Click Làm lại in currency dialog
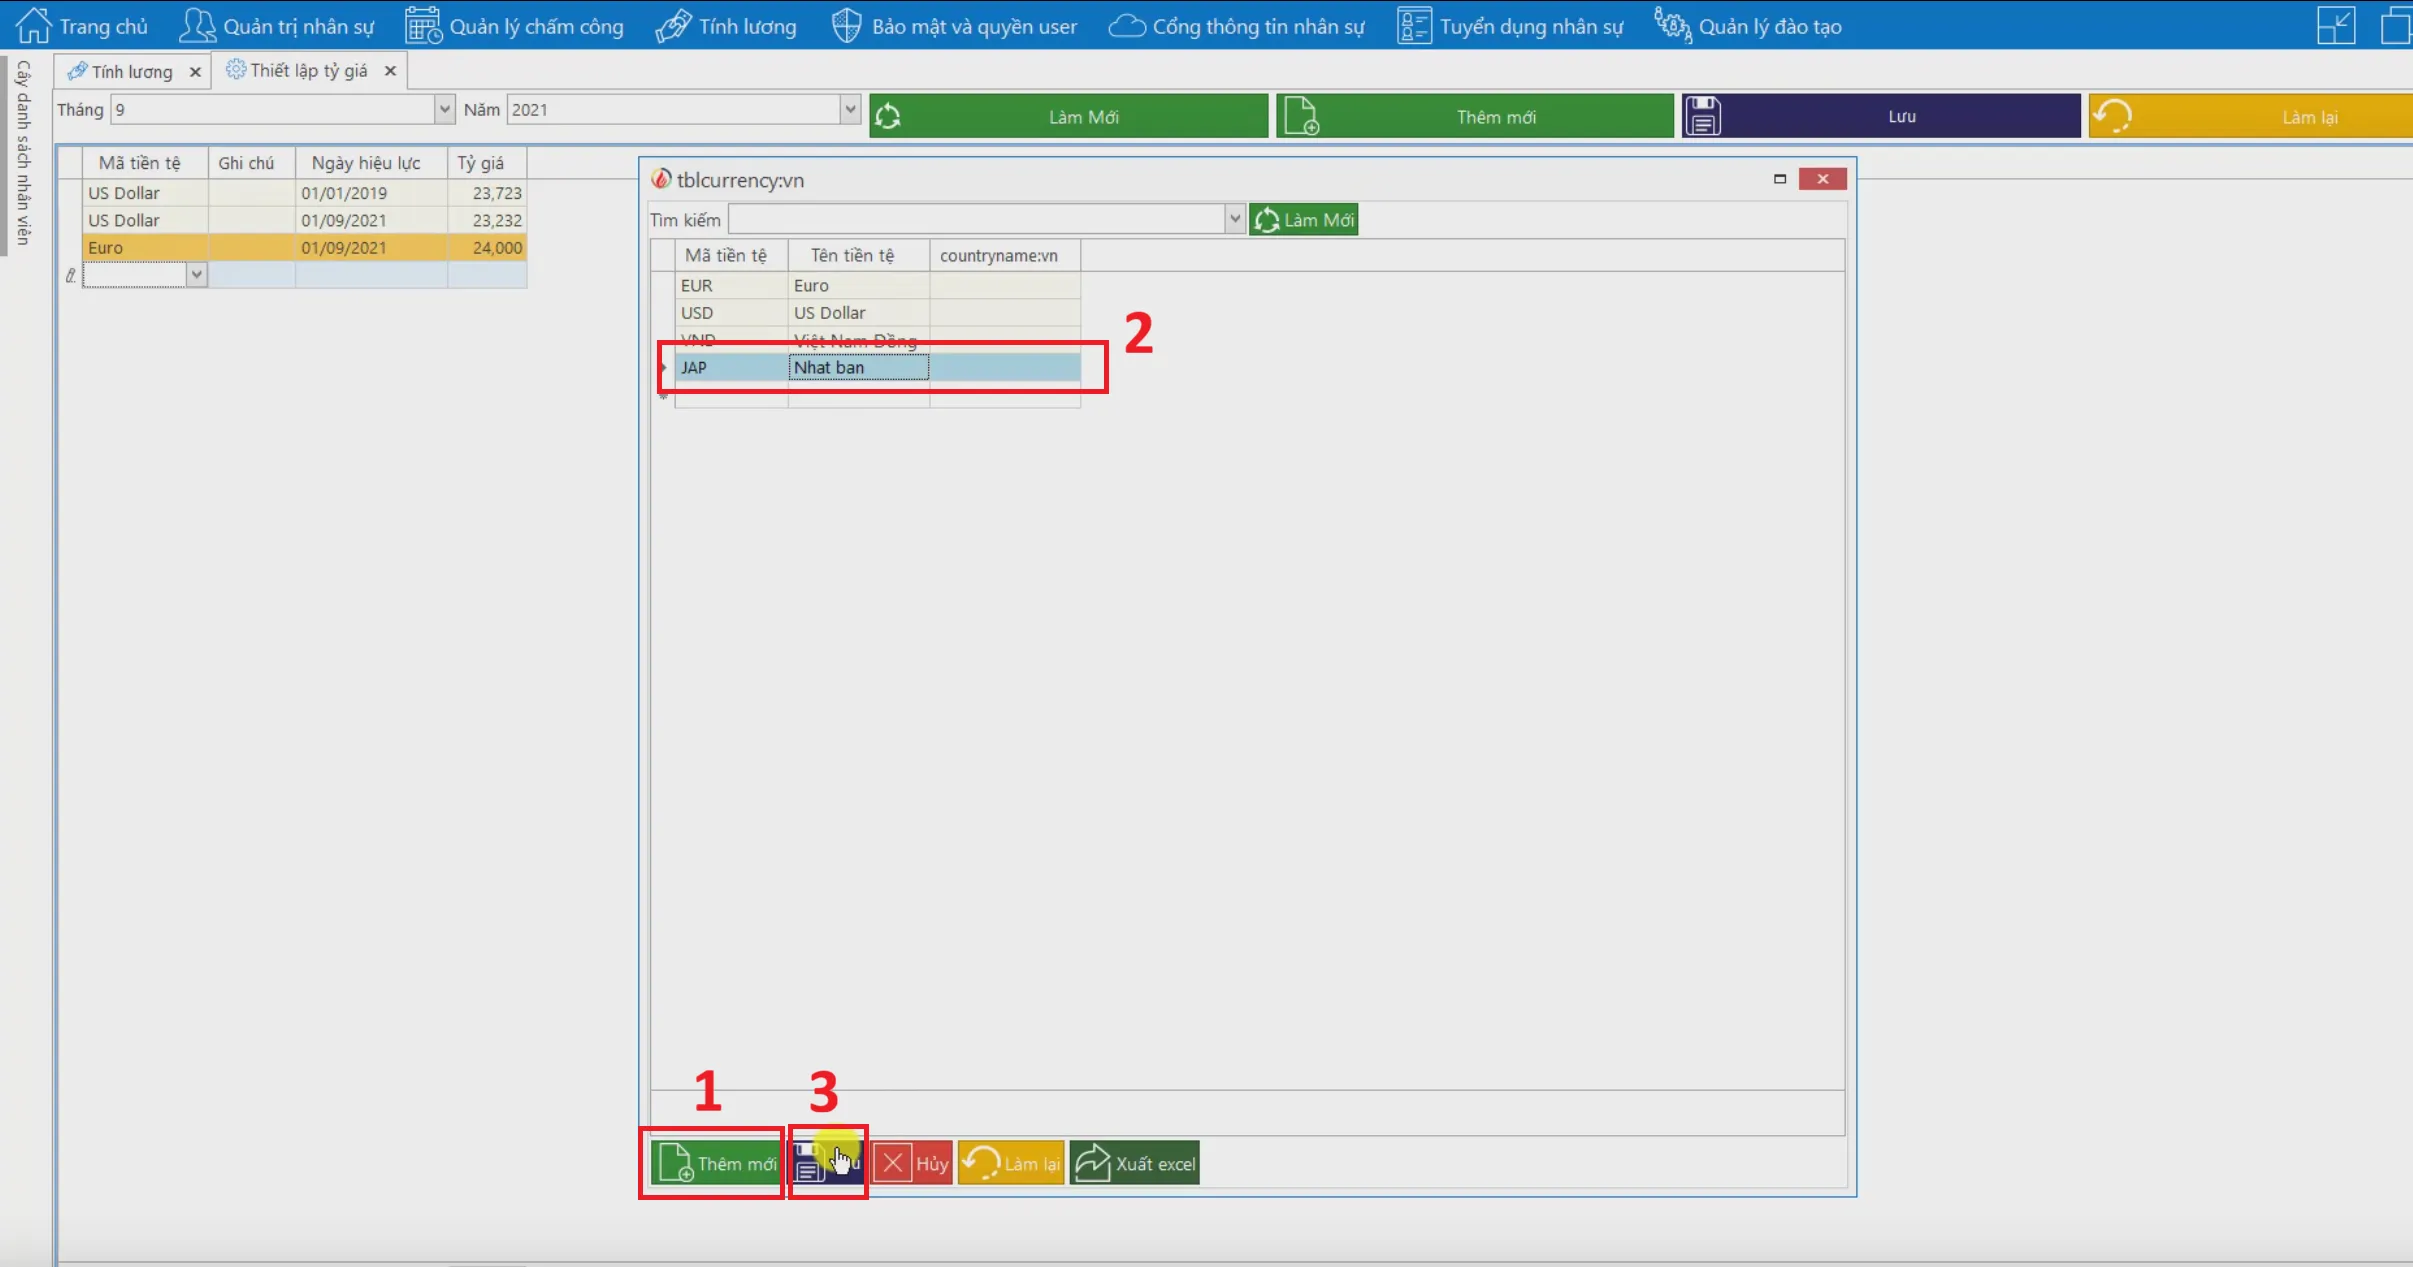 tap(1011, 1163)
